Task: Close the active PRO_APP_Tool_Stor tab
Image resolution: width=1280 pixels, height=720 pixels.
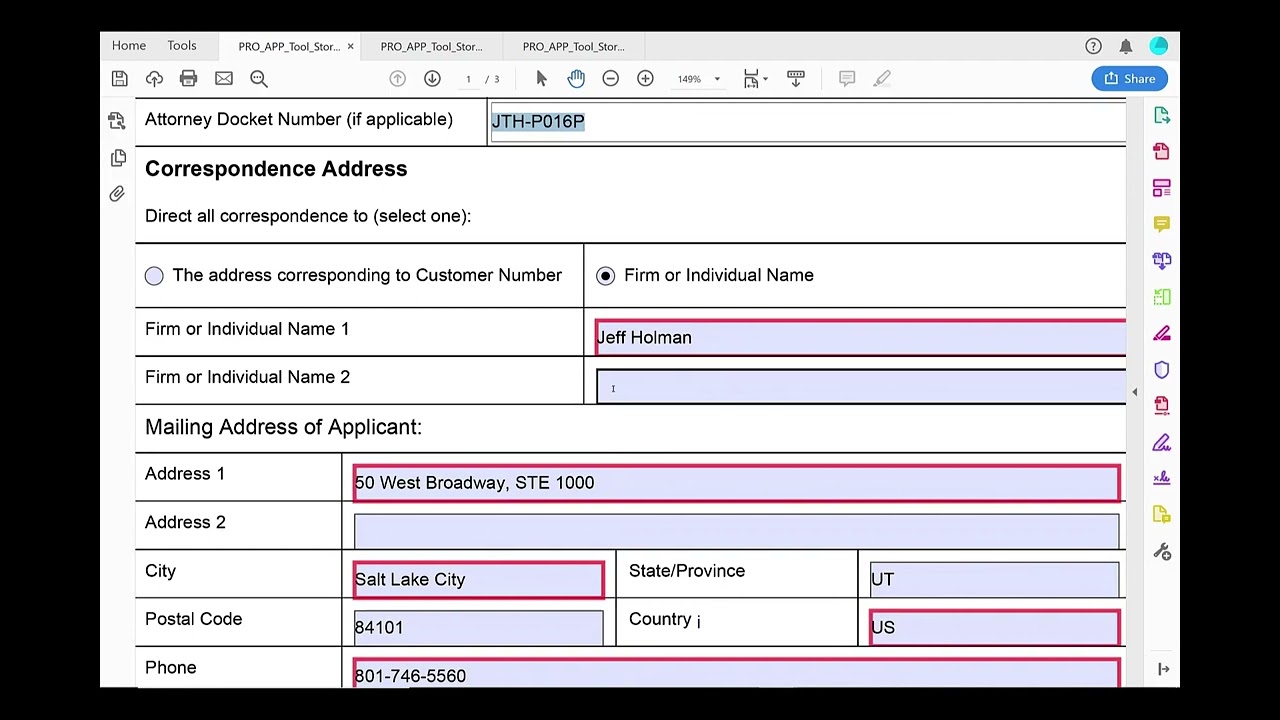Action: 350,47
